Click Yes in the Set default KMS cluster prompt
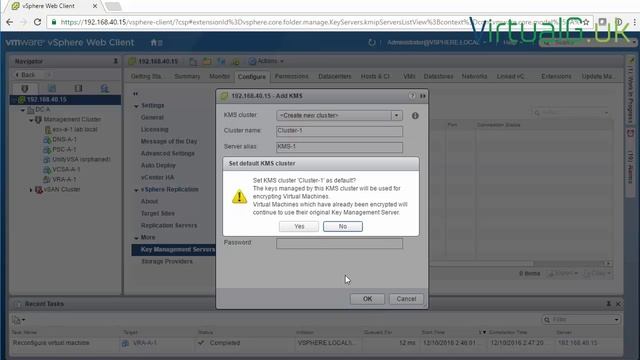The width and height of the screenshot is (640, 360). (x=299, y=227)
